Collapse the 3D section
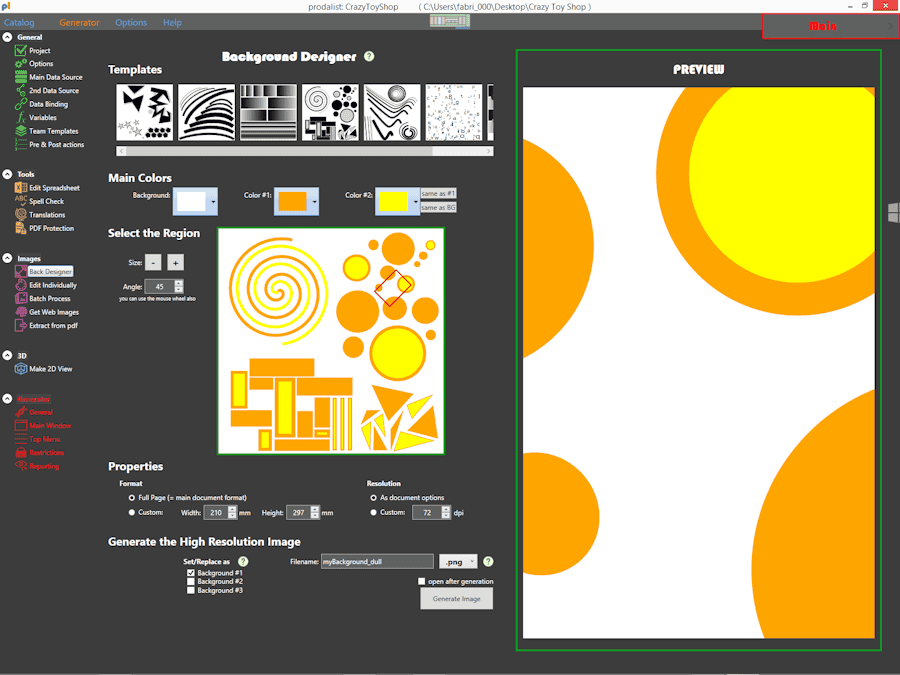This screenshot has height=675, width=900. tap(7, 355)
